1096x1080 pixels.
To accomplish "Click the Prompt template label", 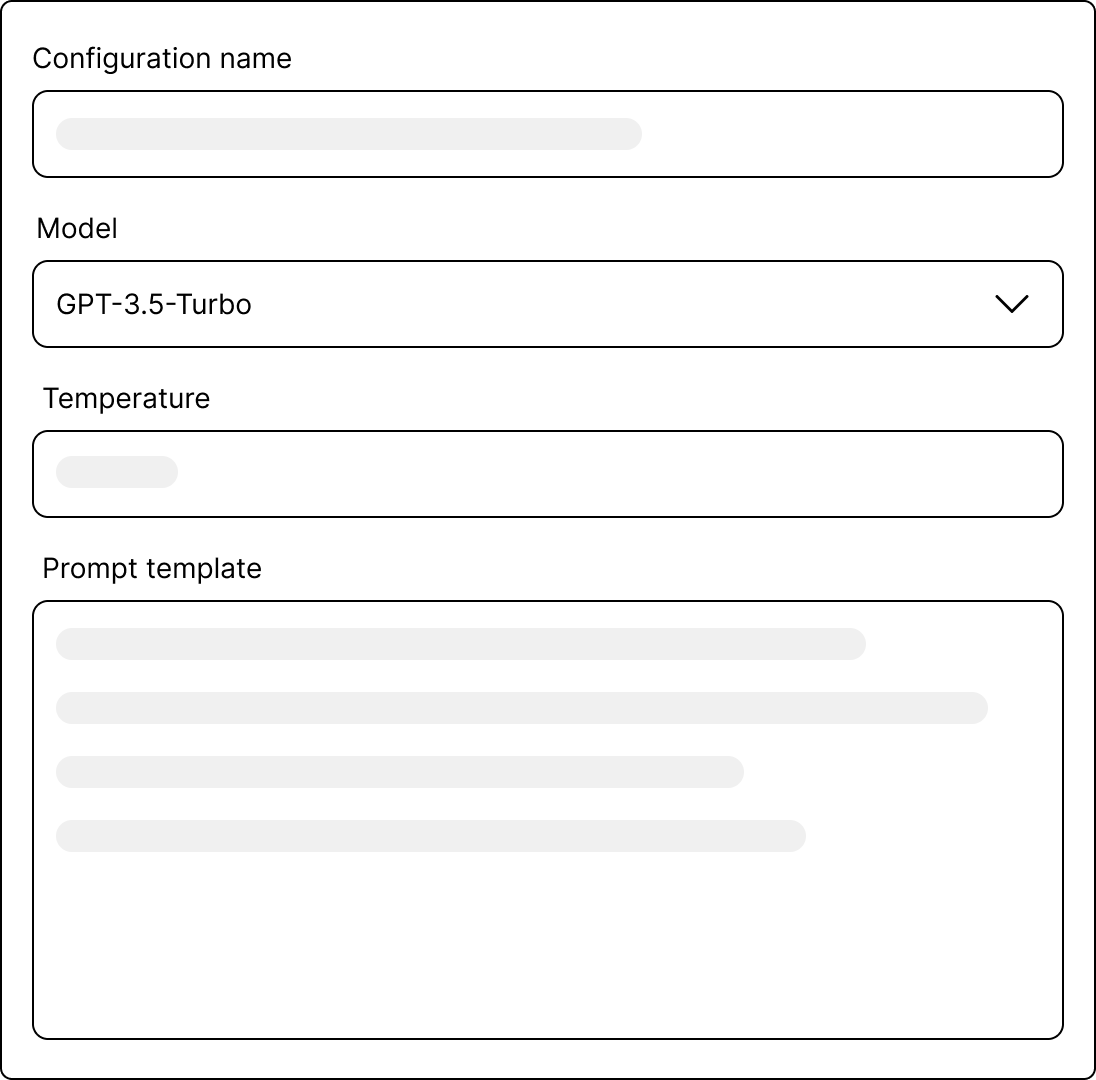I will (x=152, y=569).
